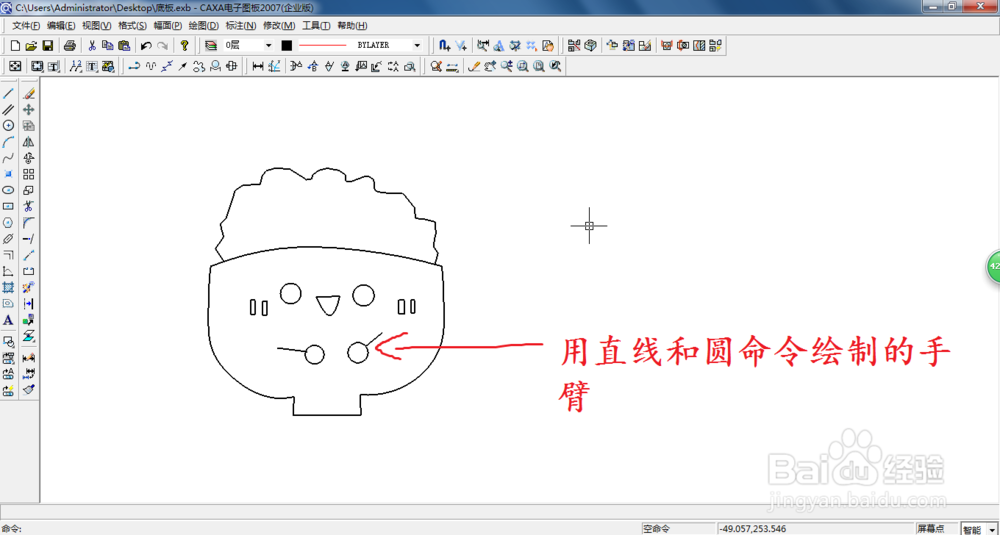The width and height of the screenshot is (1000, 535).
Task: Click the 屏幕点 status field
Action: [936, 529]
